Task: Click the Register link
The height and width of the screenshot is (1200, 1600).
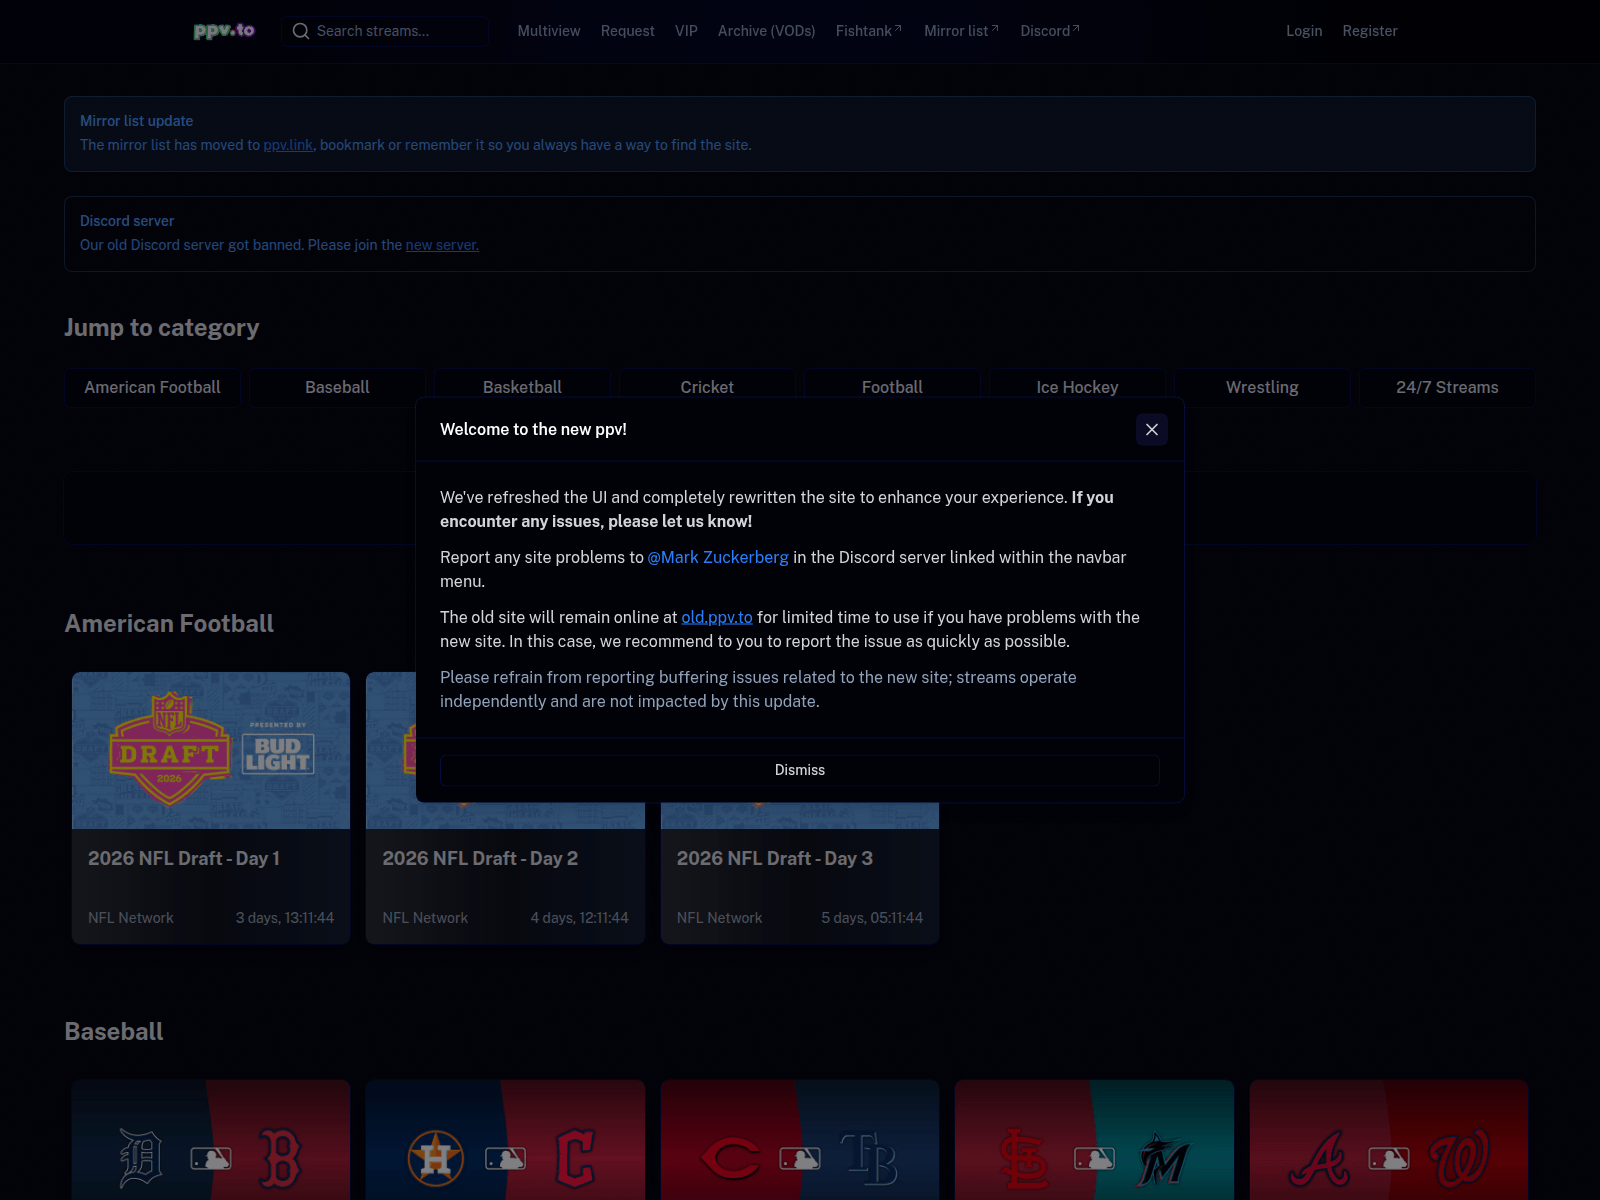Action: tap(1370, 31)
